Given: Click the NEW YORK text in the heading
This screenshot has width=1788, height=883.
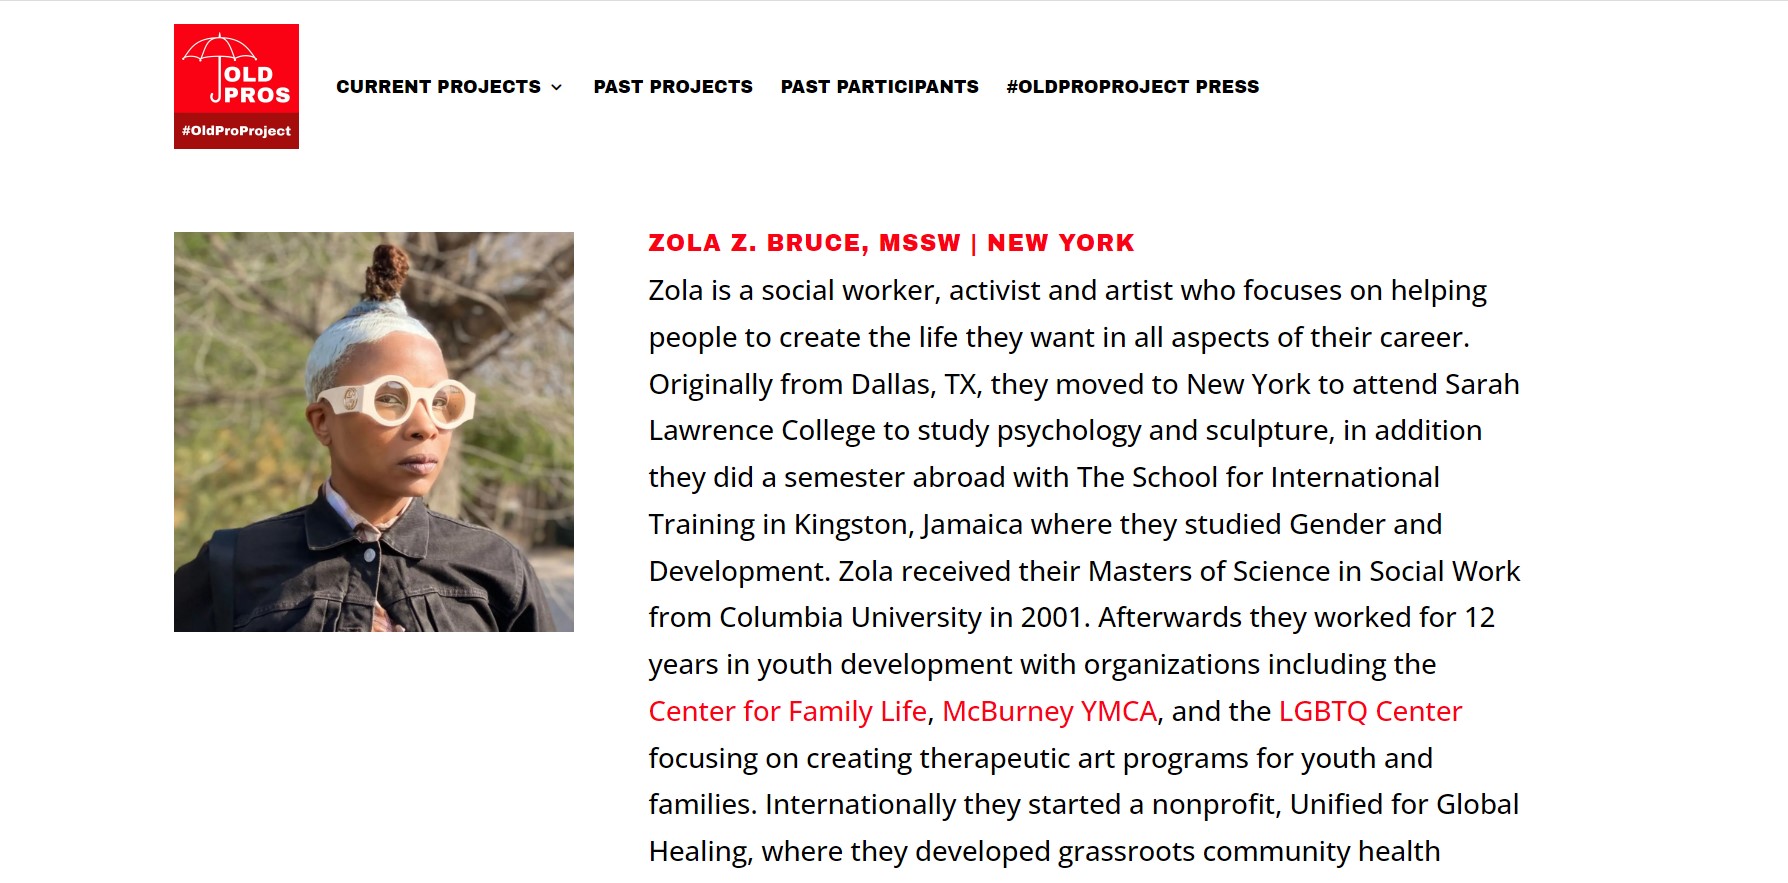Looking at the screenshot, I should click(1060, 243).
